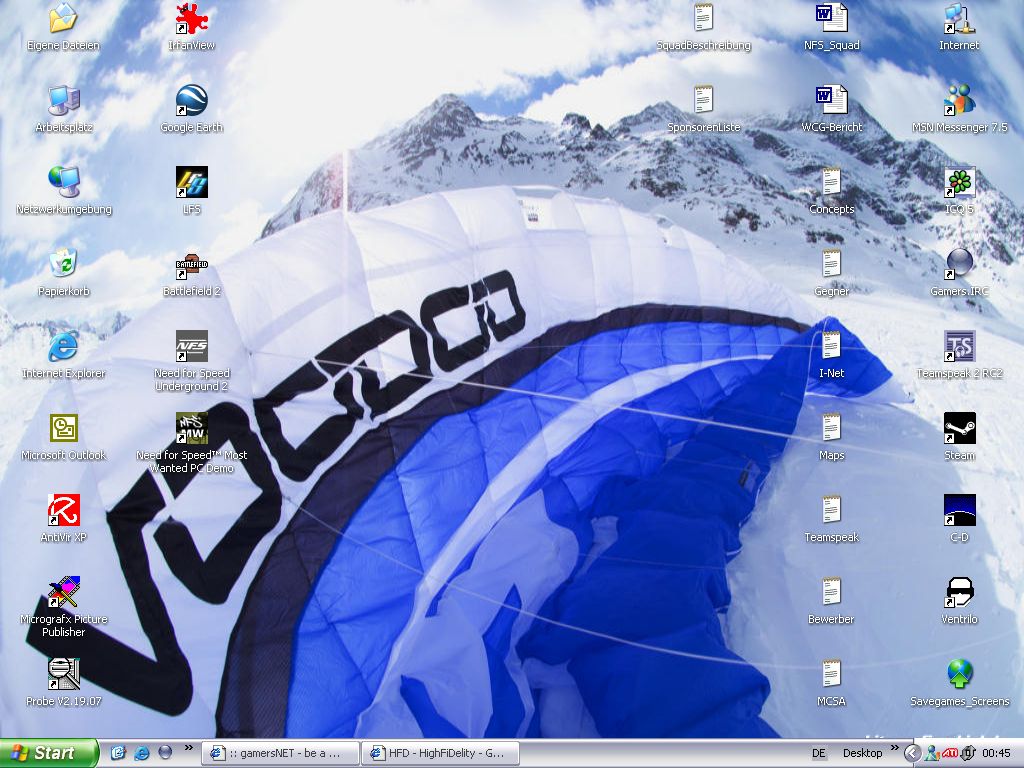Expand the Quick Launch overflow chevron
Image resolution: width=1024 pixels, height=768 pixels.
[188, 749]
